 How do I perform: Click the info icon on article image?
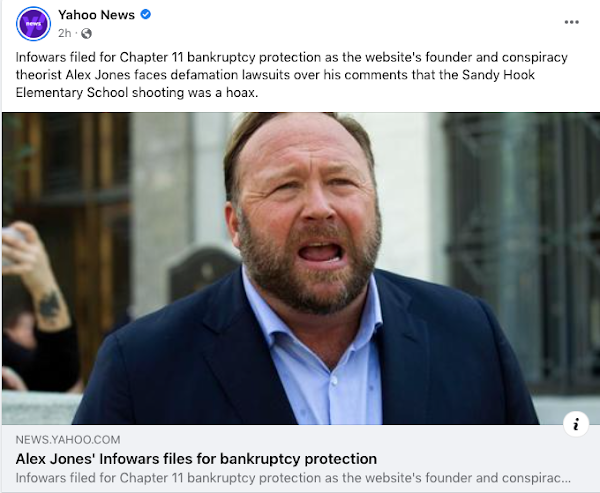coord(576,424)
